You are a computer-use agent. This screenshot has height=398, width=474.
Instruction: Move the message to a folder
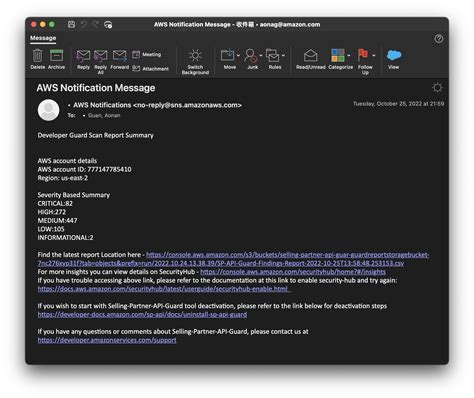point(228,59)
